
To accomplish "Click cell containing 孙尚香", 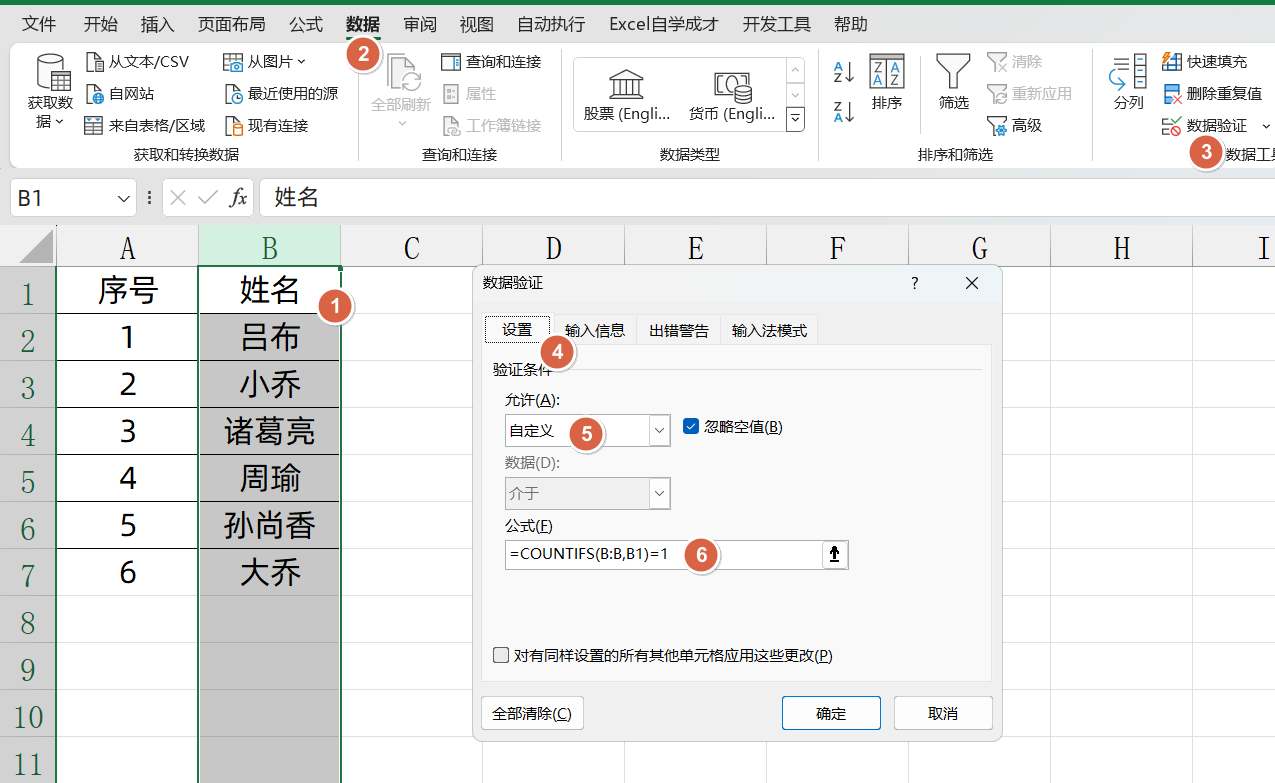I will (270, 525).
